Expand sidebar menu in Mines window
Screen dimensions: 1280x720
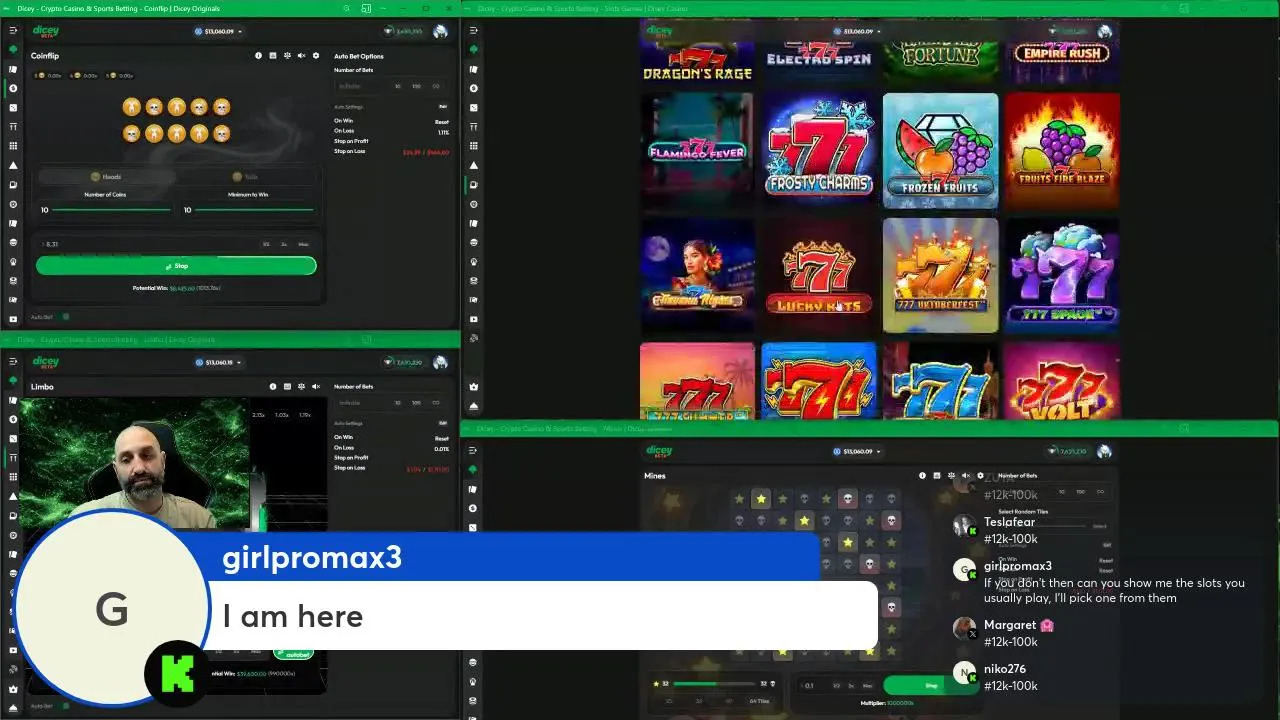(474, 451)
